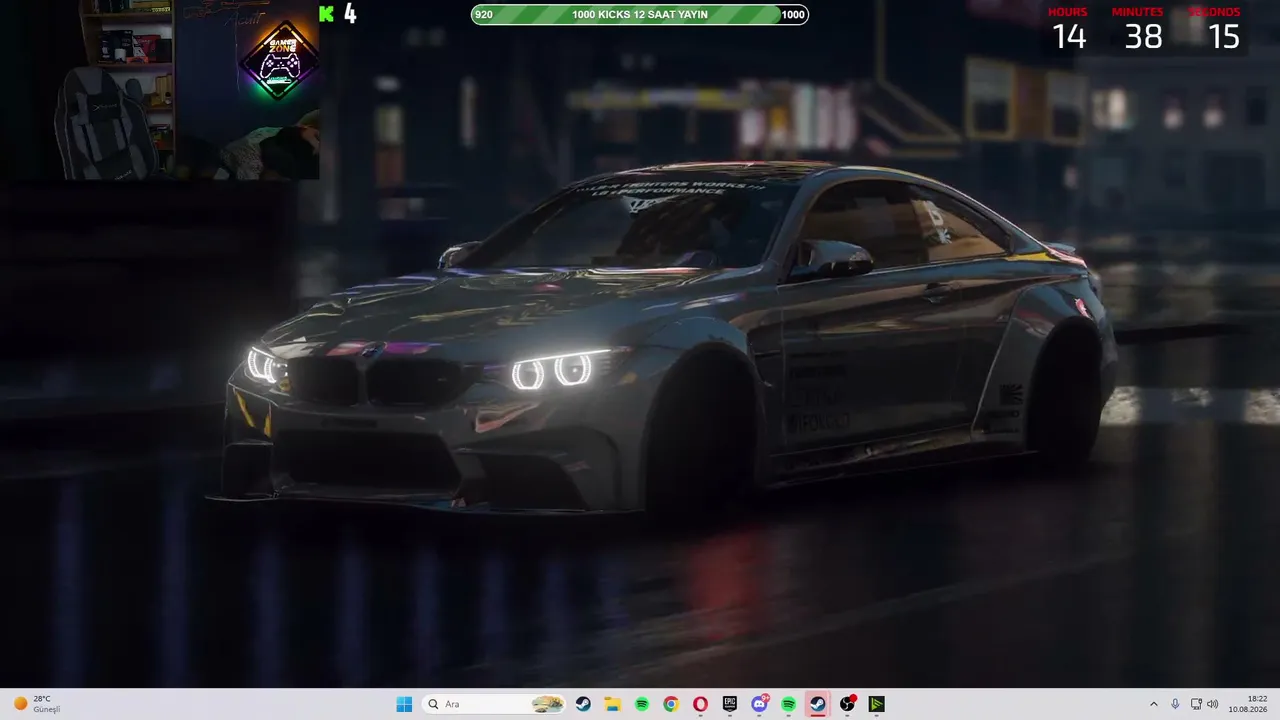Click the HOURS value 14 on the timer
The width and height of the screenshot is (1280, 720).
pyautogui.click(x=1068, y=37)
